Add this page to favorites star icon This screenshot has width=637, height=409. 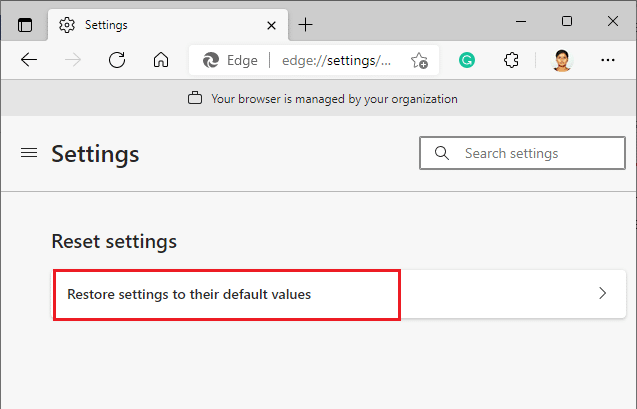(419, 60)
